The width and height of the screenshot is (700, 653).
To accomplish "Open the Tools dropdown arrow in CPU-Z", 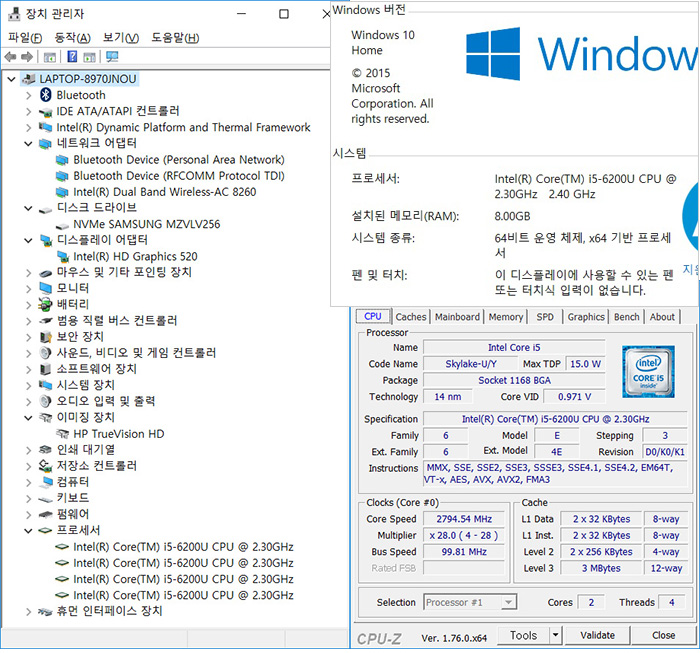I will click(x=555, y=635).
